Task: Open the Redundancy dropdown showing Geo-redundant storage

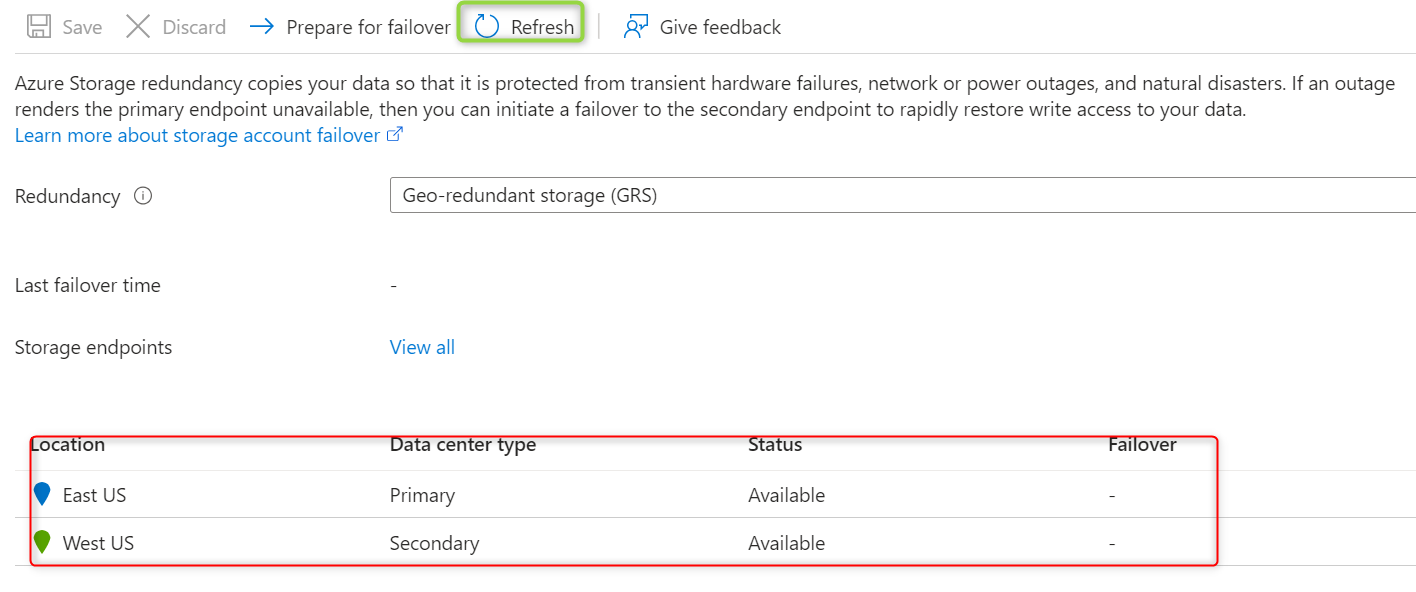Action: (902, 196)
